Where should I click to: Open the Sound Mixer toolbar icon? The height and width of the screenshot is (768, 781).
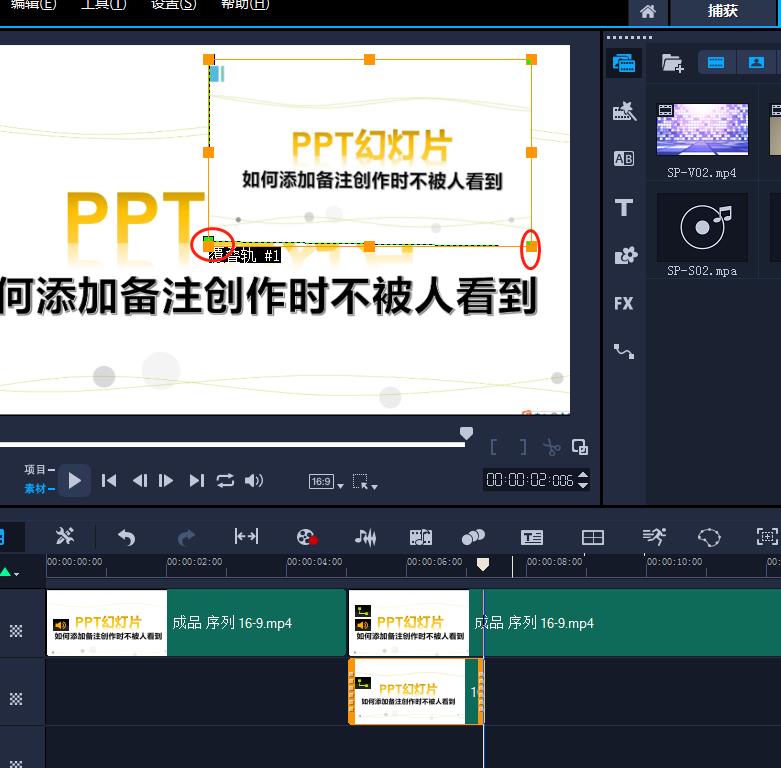tap(366, 537)
